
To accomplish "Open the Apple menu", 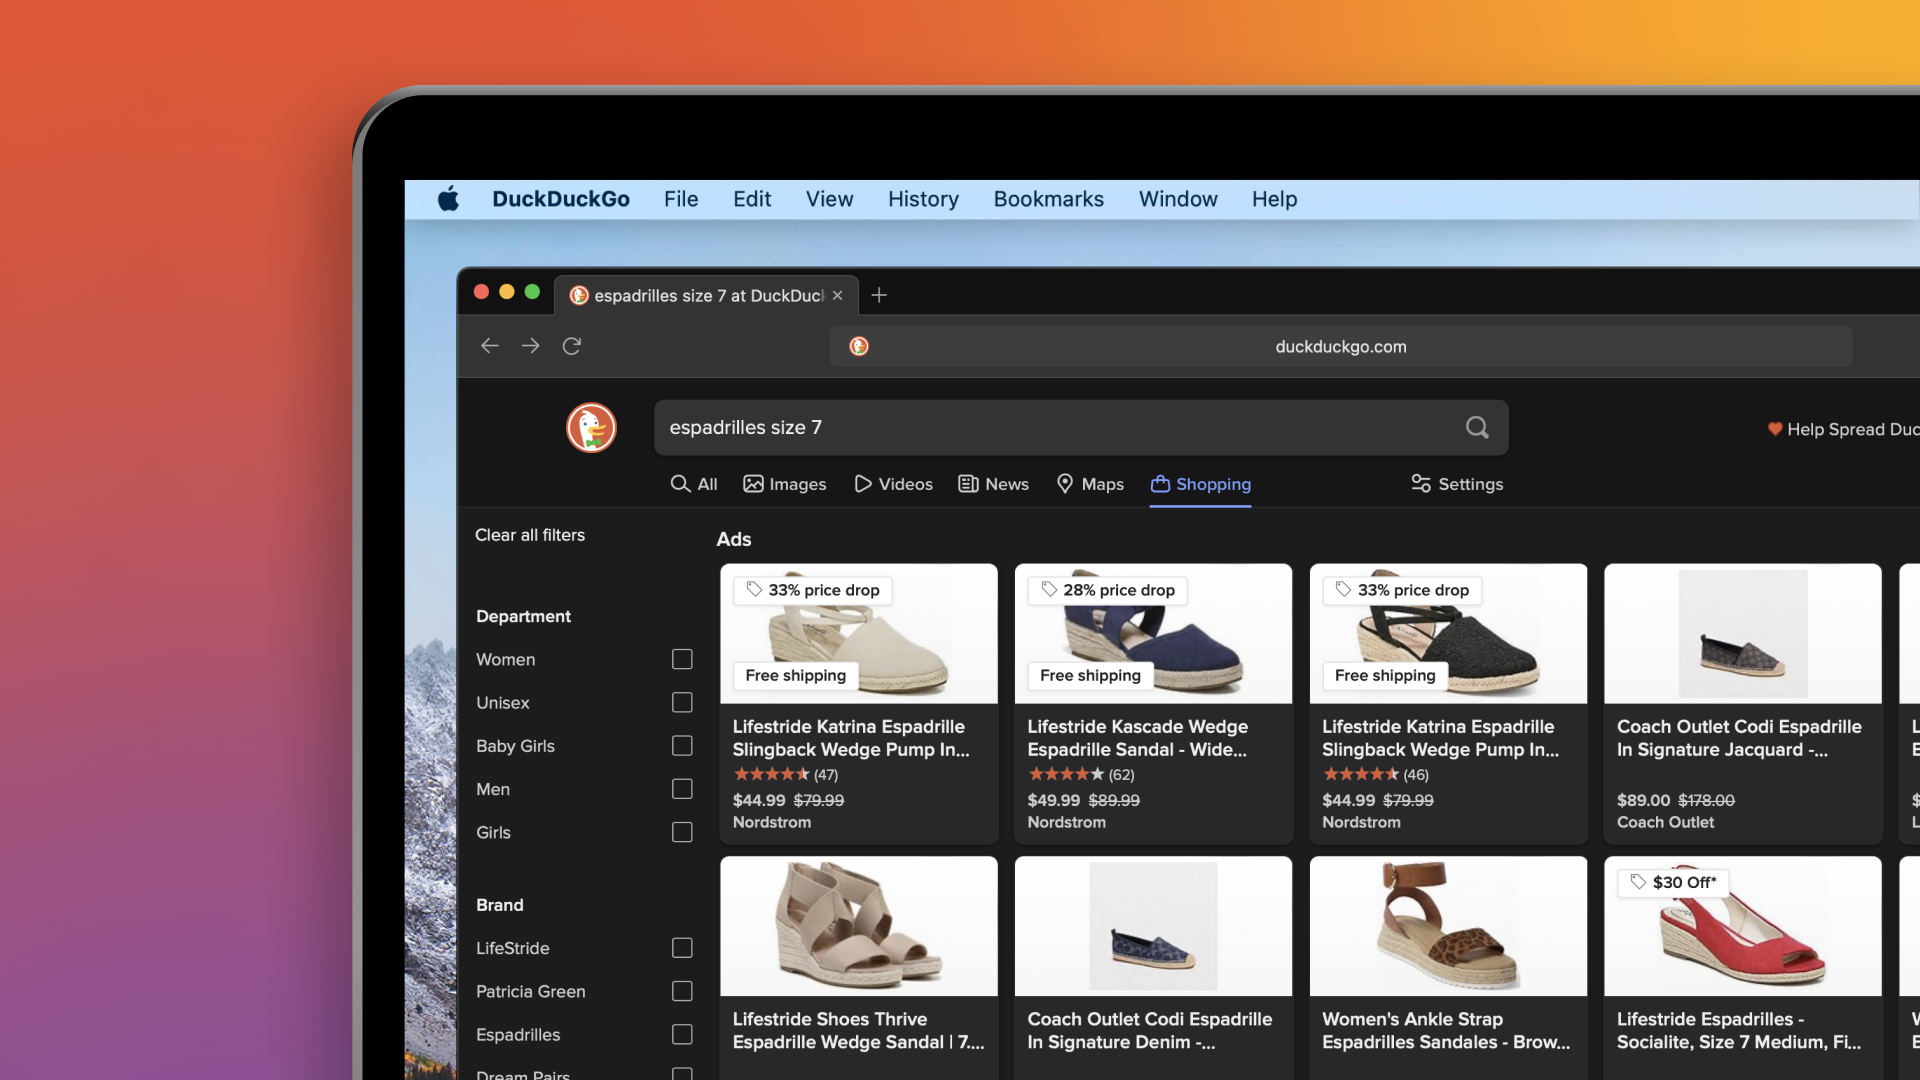I will pyautogui.click(x=448, y=199).
